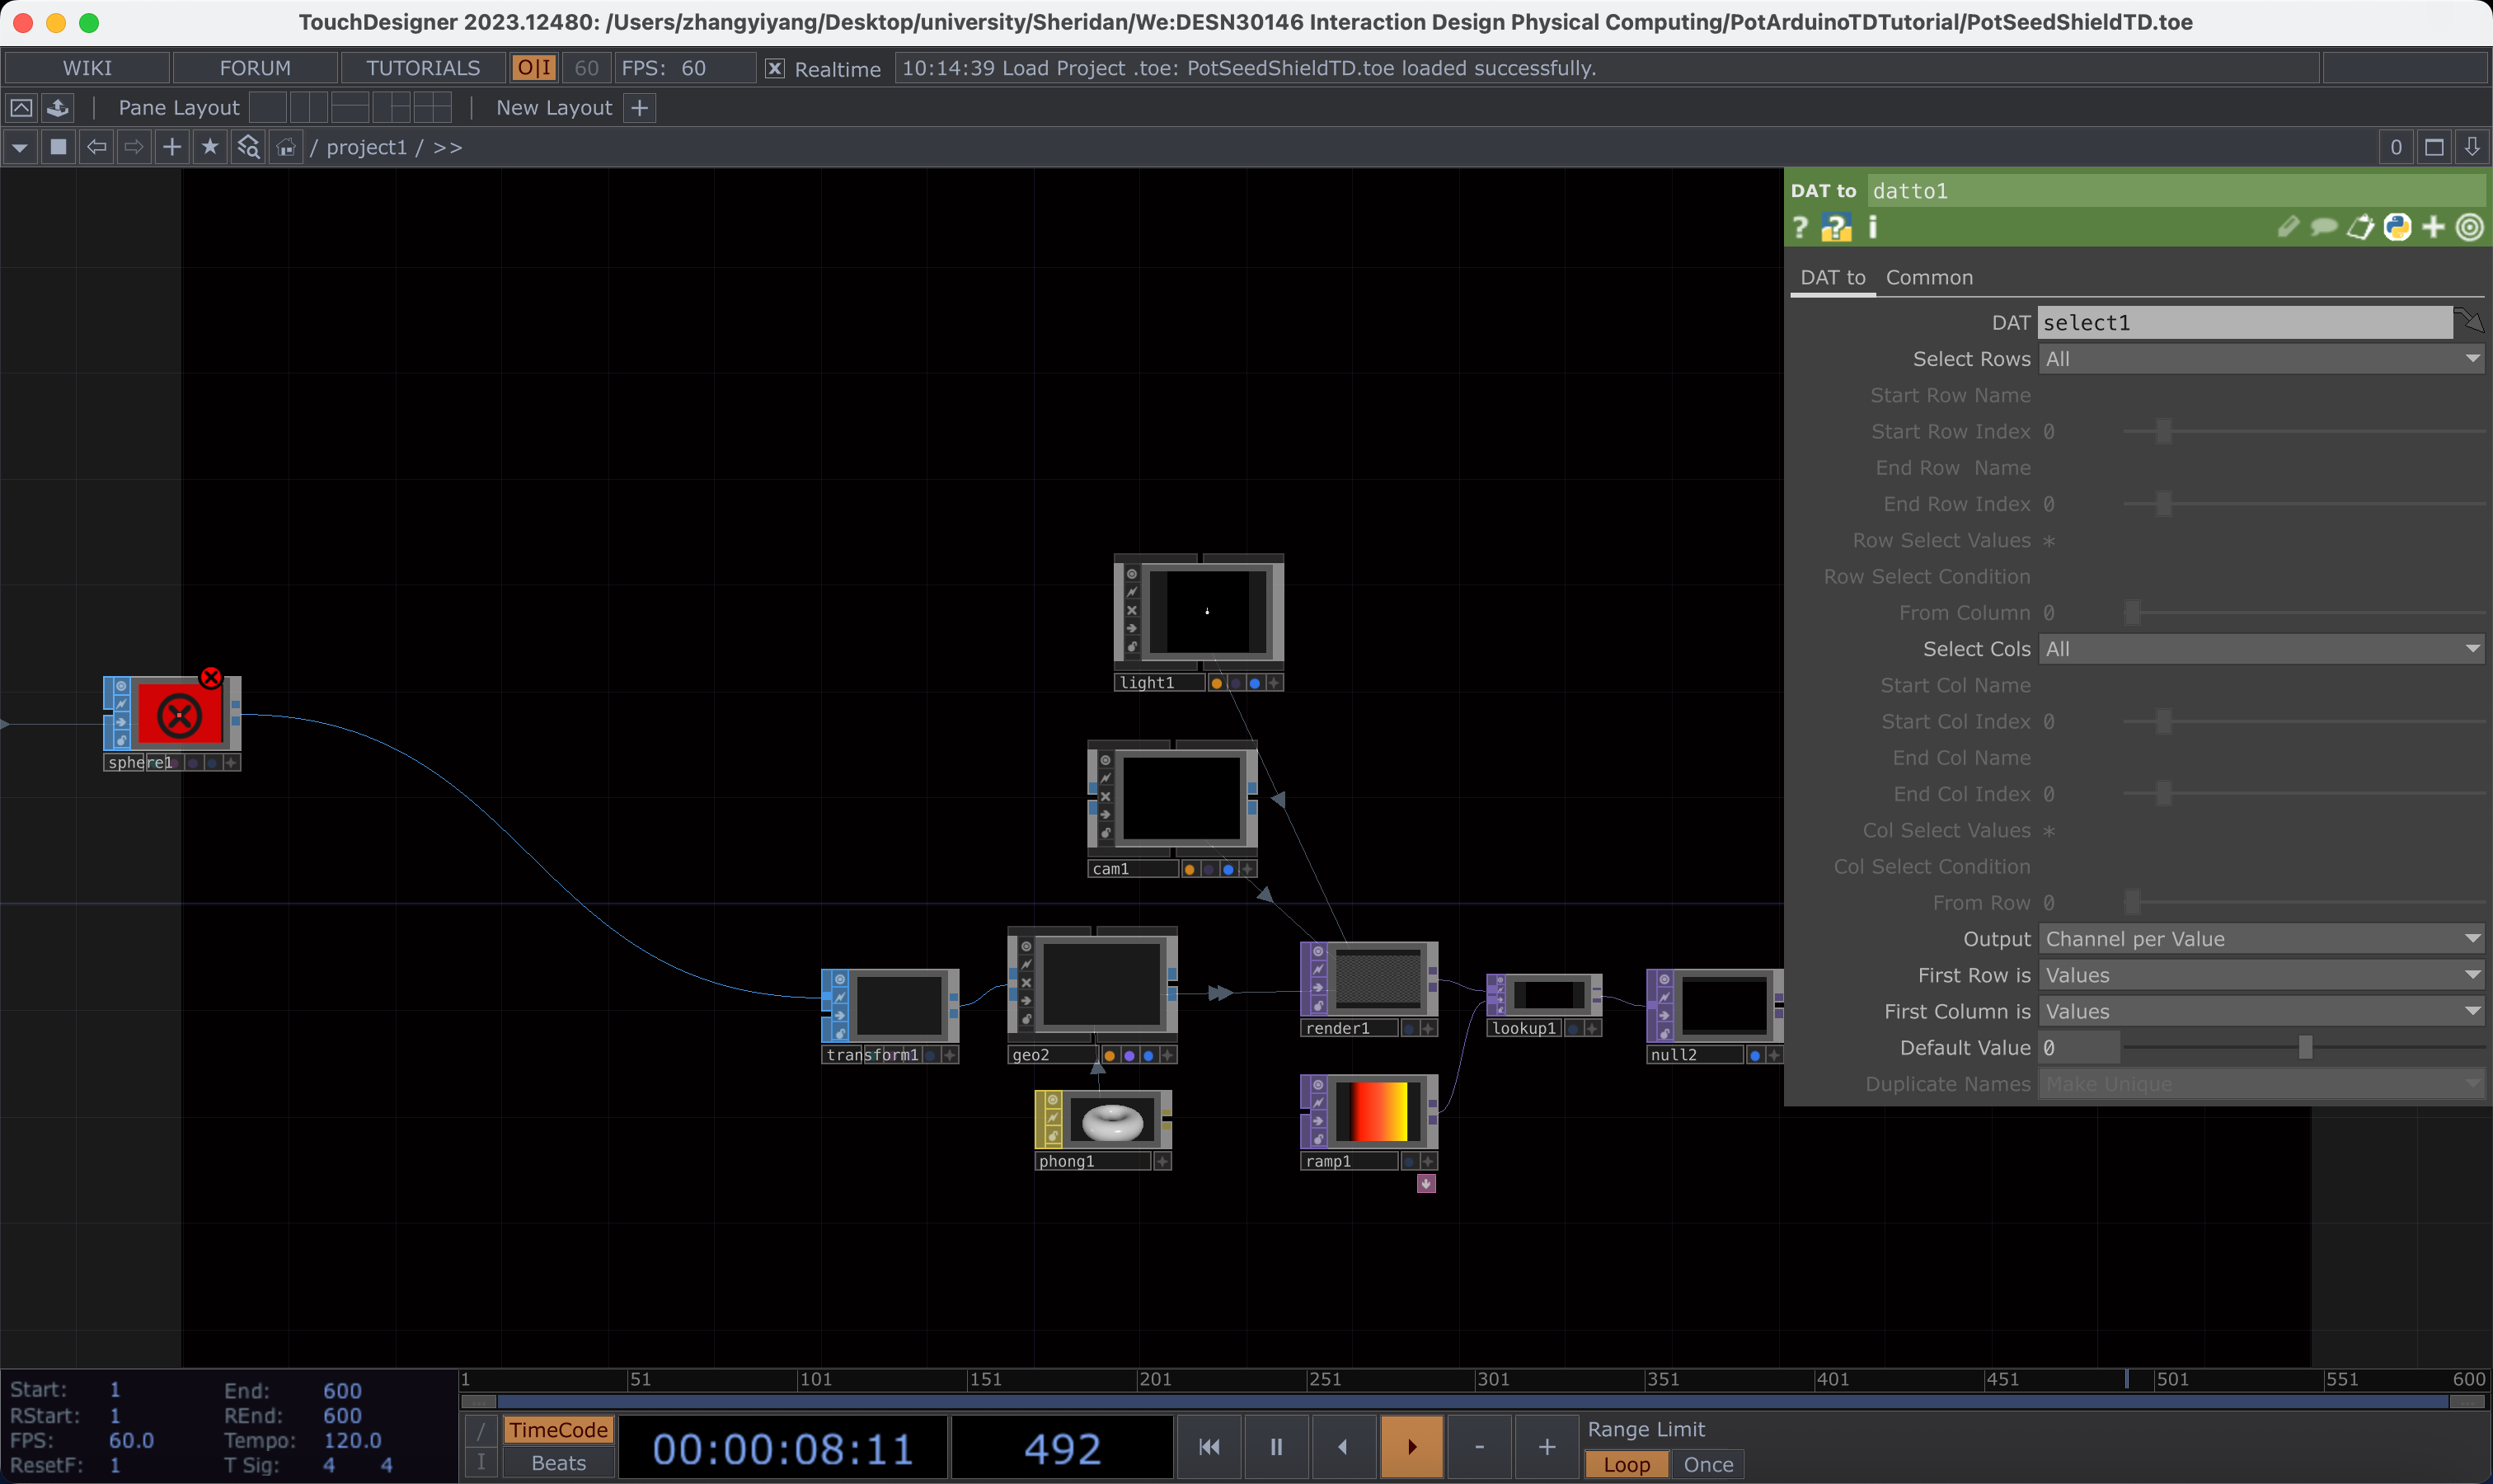This screenshot has height=1484, width=2493.
Task: Click the comment bubble icon on parameter panel
Action: [x=2324, y=227]
